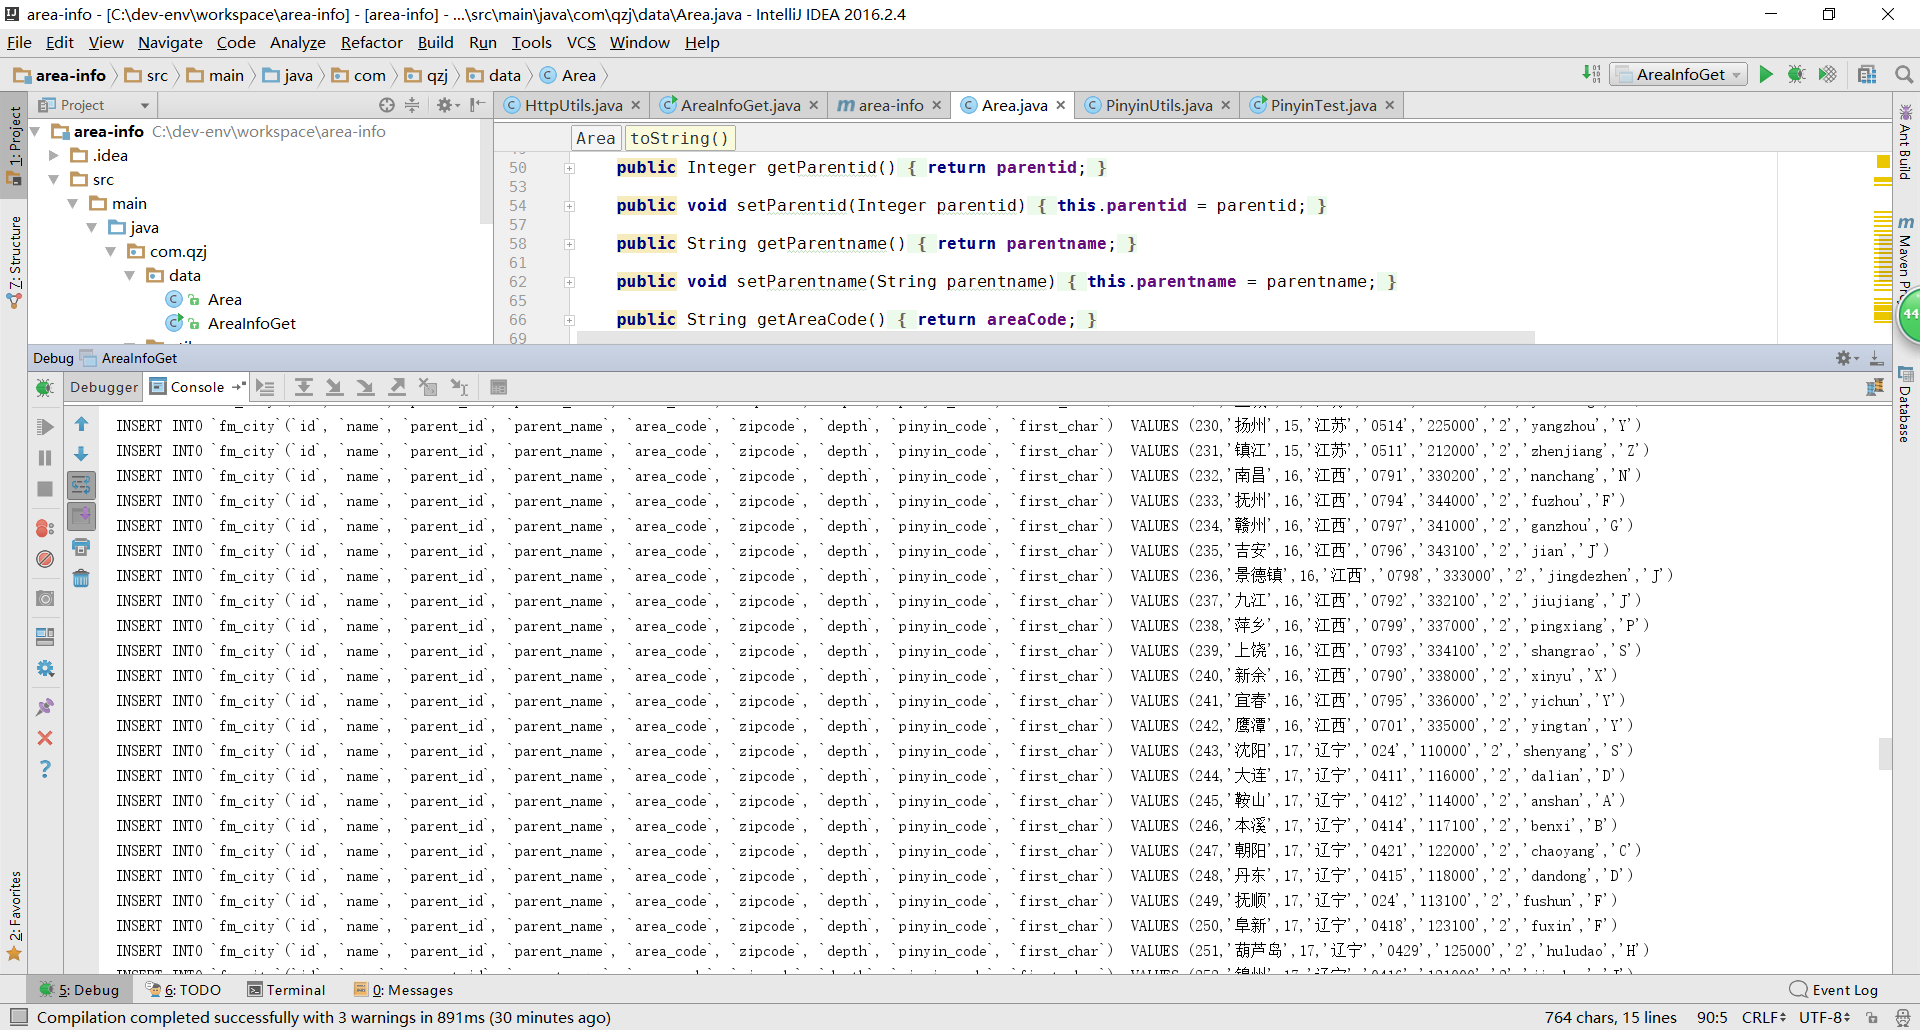This screenshot has height=1030, width=1920.
Task: Open Event Log in status bar
Action: coord(1834,990)
